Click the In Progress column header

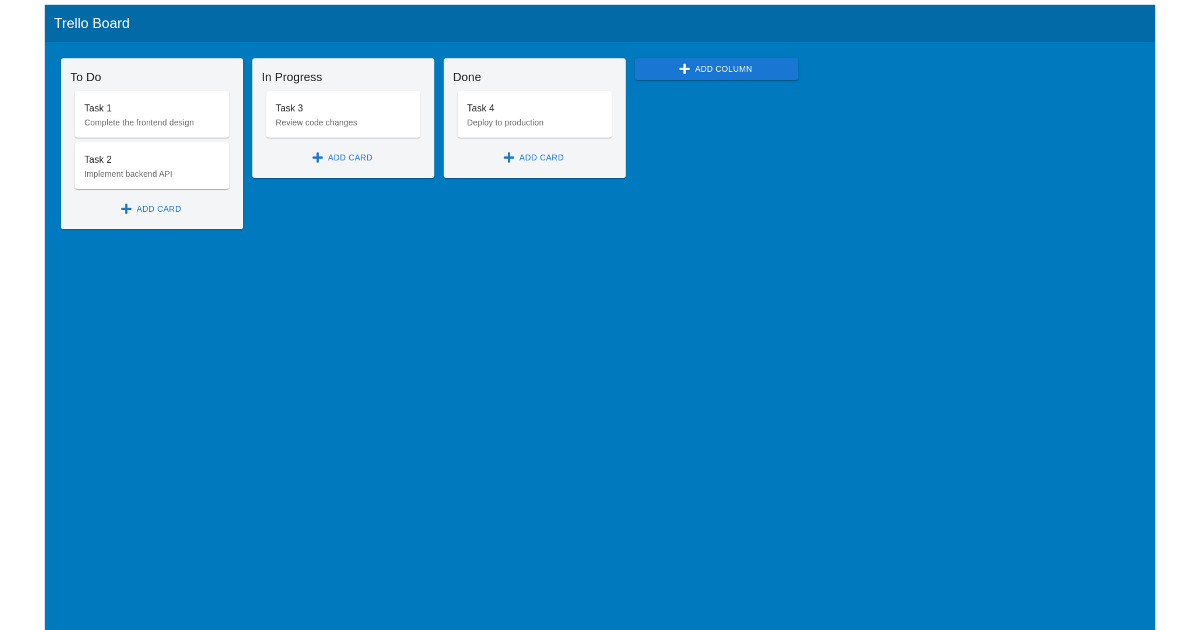pos(291,76)
